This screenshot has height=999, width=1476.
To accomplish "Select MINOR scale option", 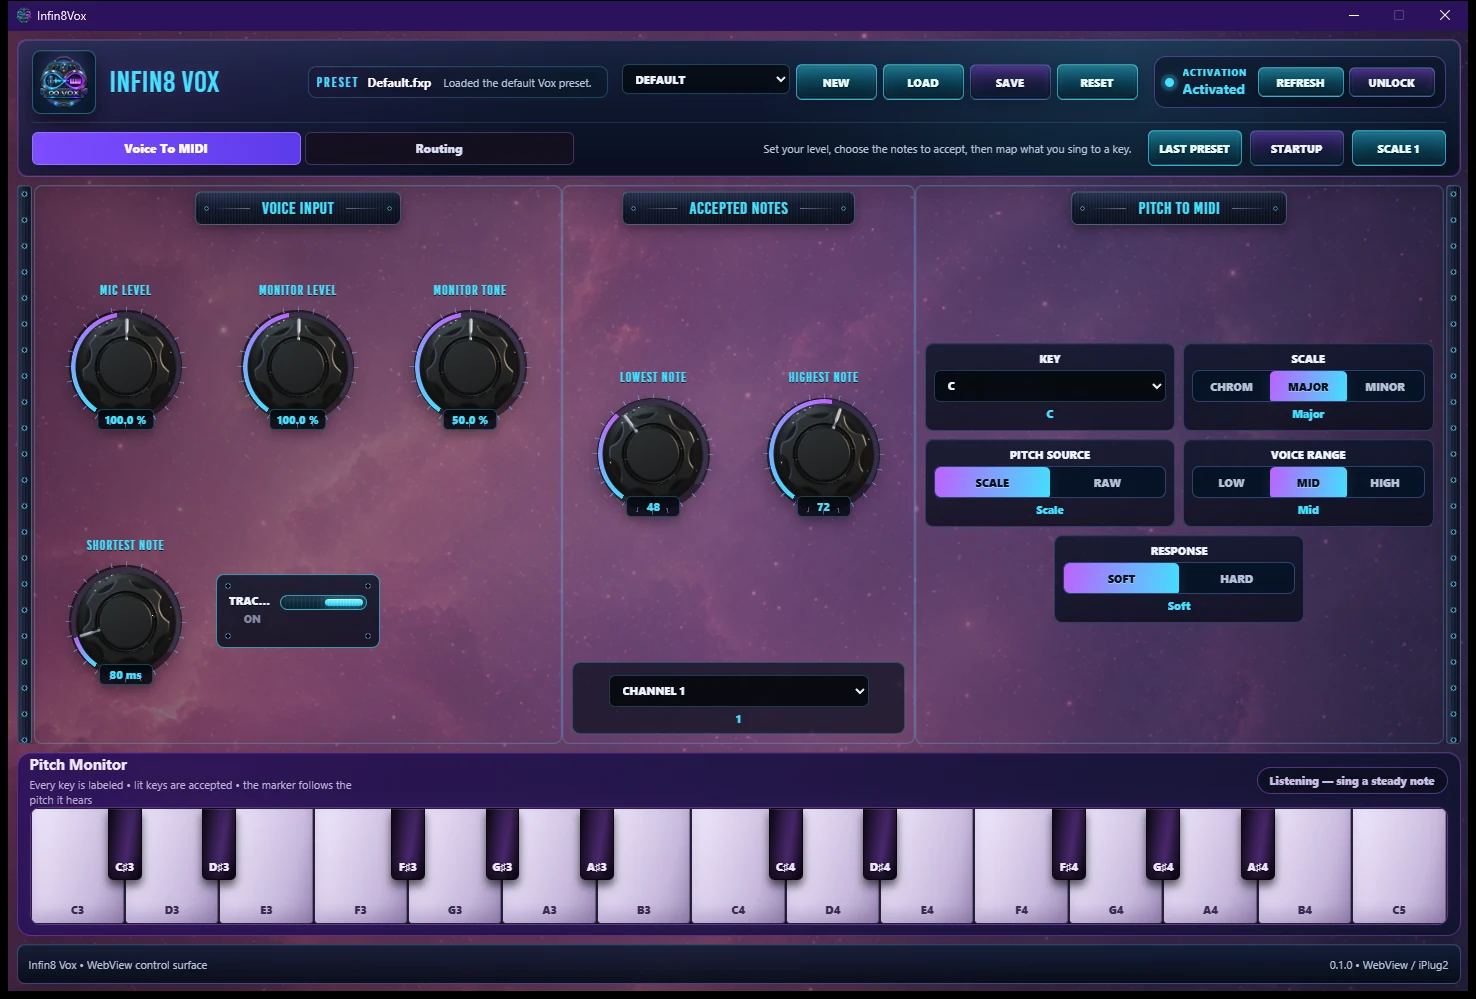I will [1385, 387].
